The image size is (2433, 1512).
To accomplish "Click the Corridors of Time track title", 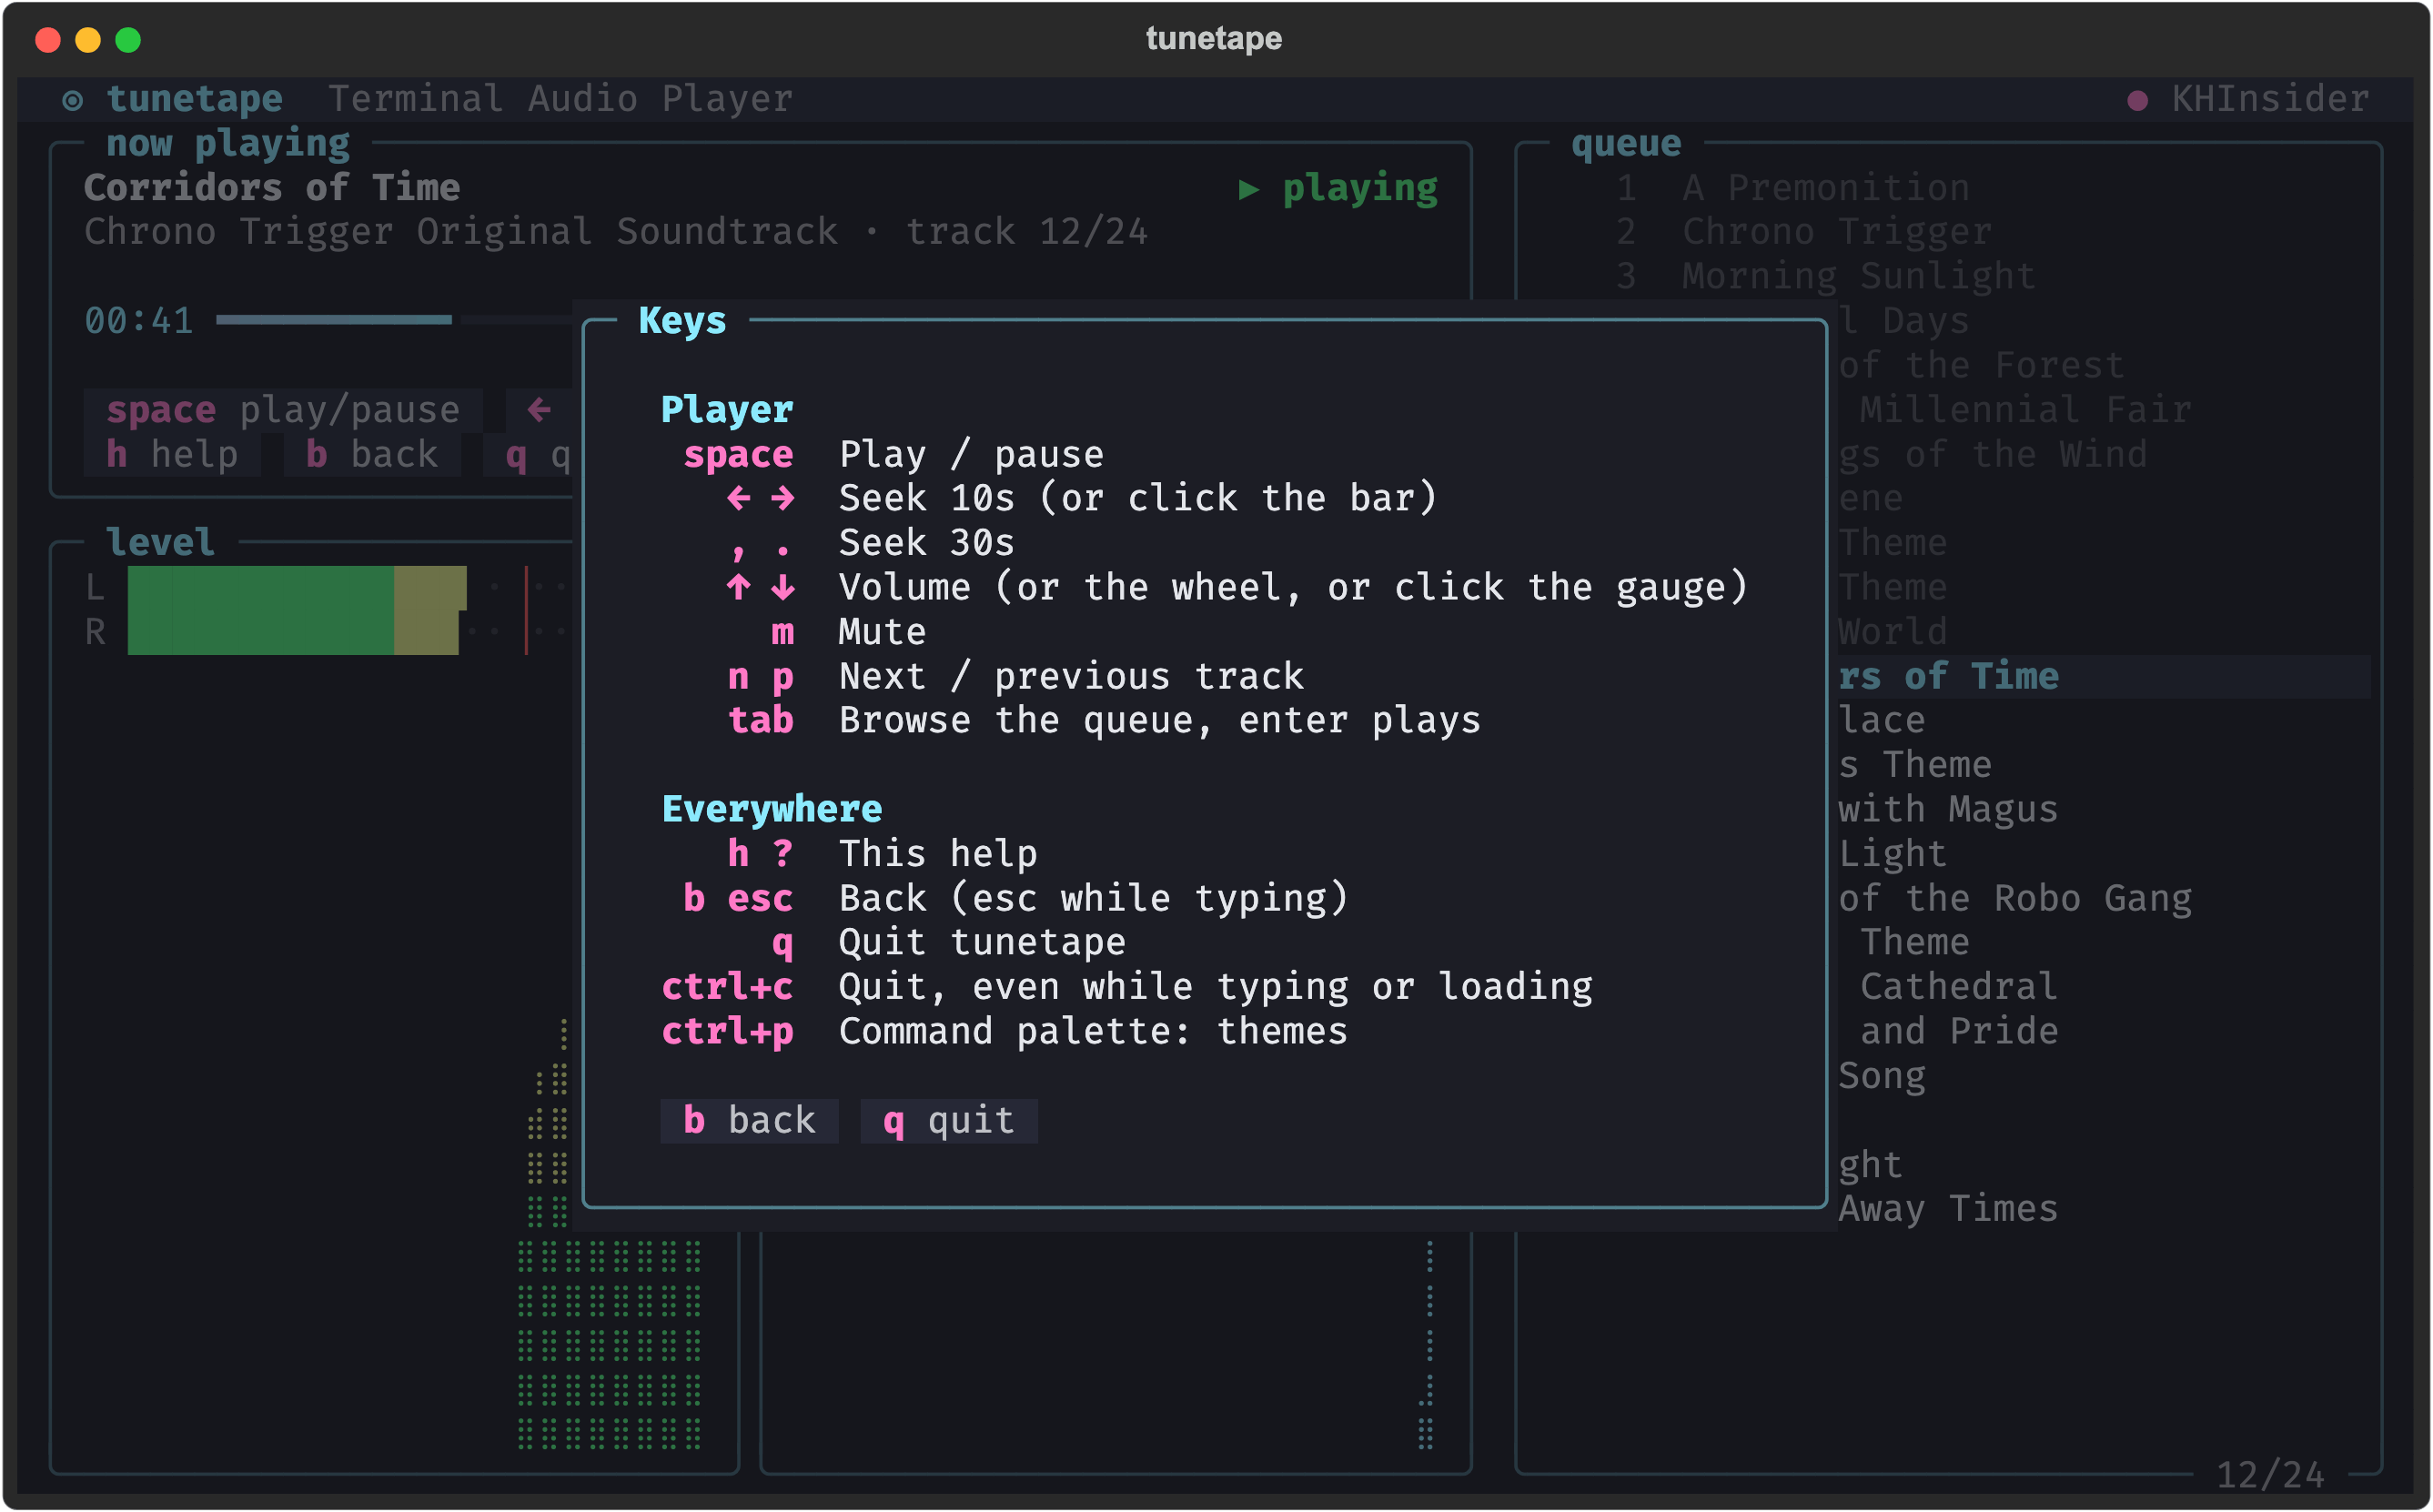I will click(272, 188).
